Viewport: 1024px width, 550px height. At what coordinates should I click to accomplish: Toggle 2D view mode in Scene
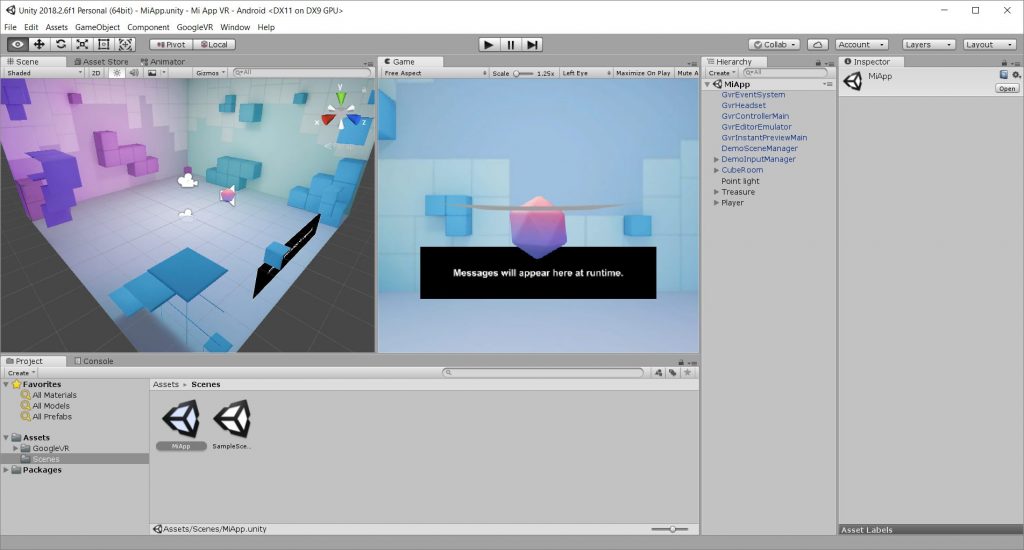pyautogui.click(x=96, y=73)
